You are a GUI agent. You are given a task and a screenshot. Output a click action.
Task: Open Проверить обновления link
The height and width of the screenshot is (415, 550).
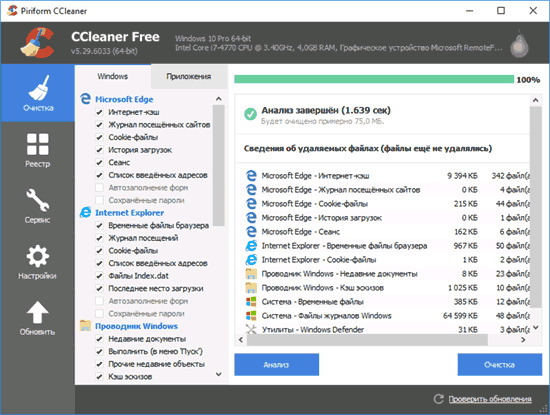pyautogui.click(x=490, y=399)
